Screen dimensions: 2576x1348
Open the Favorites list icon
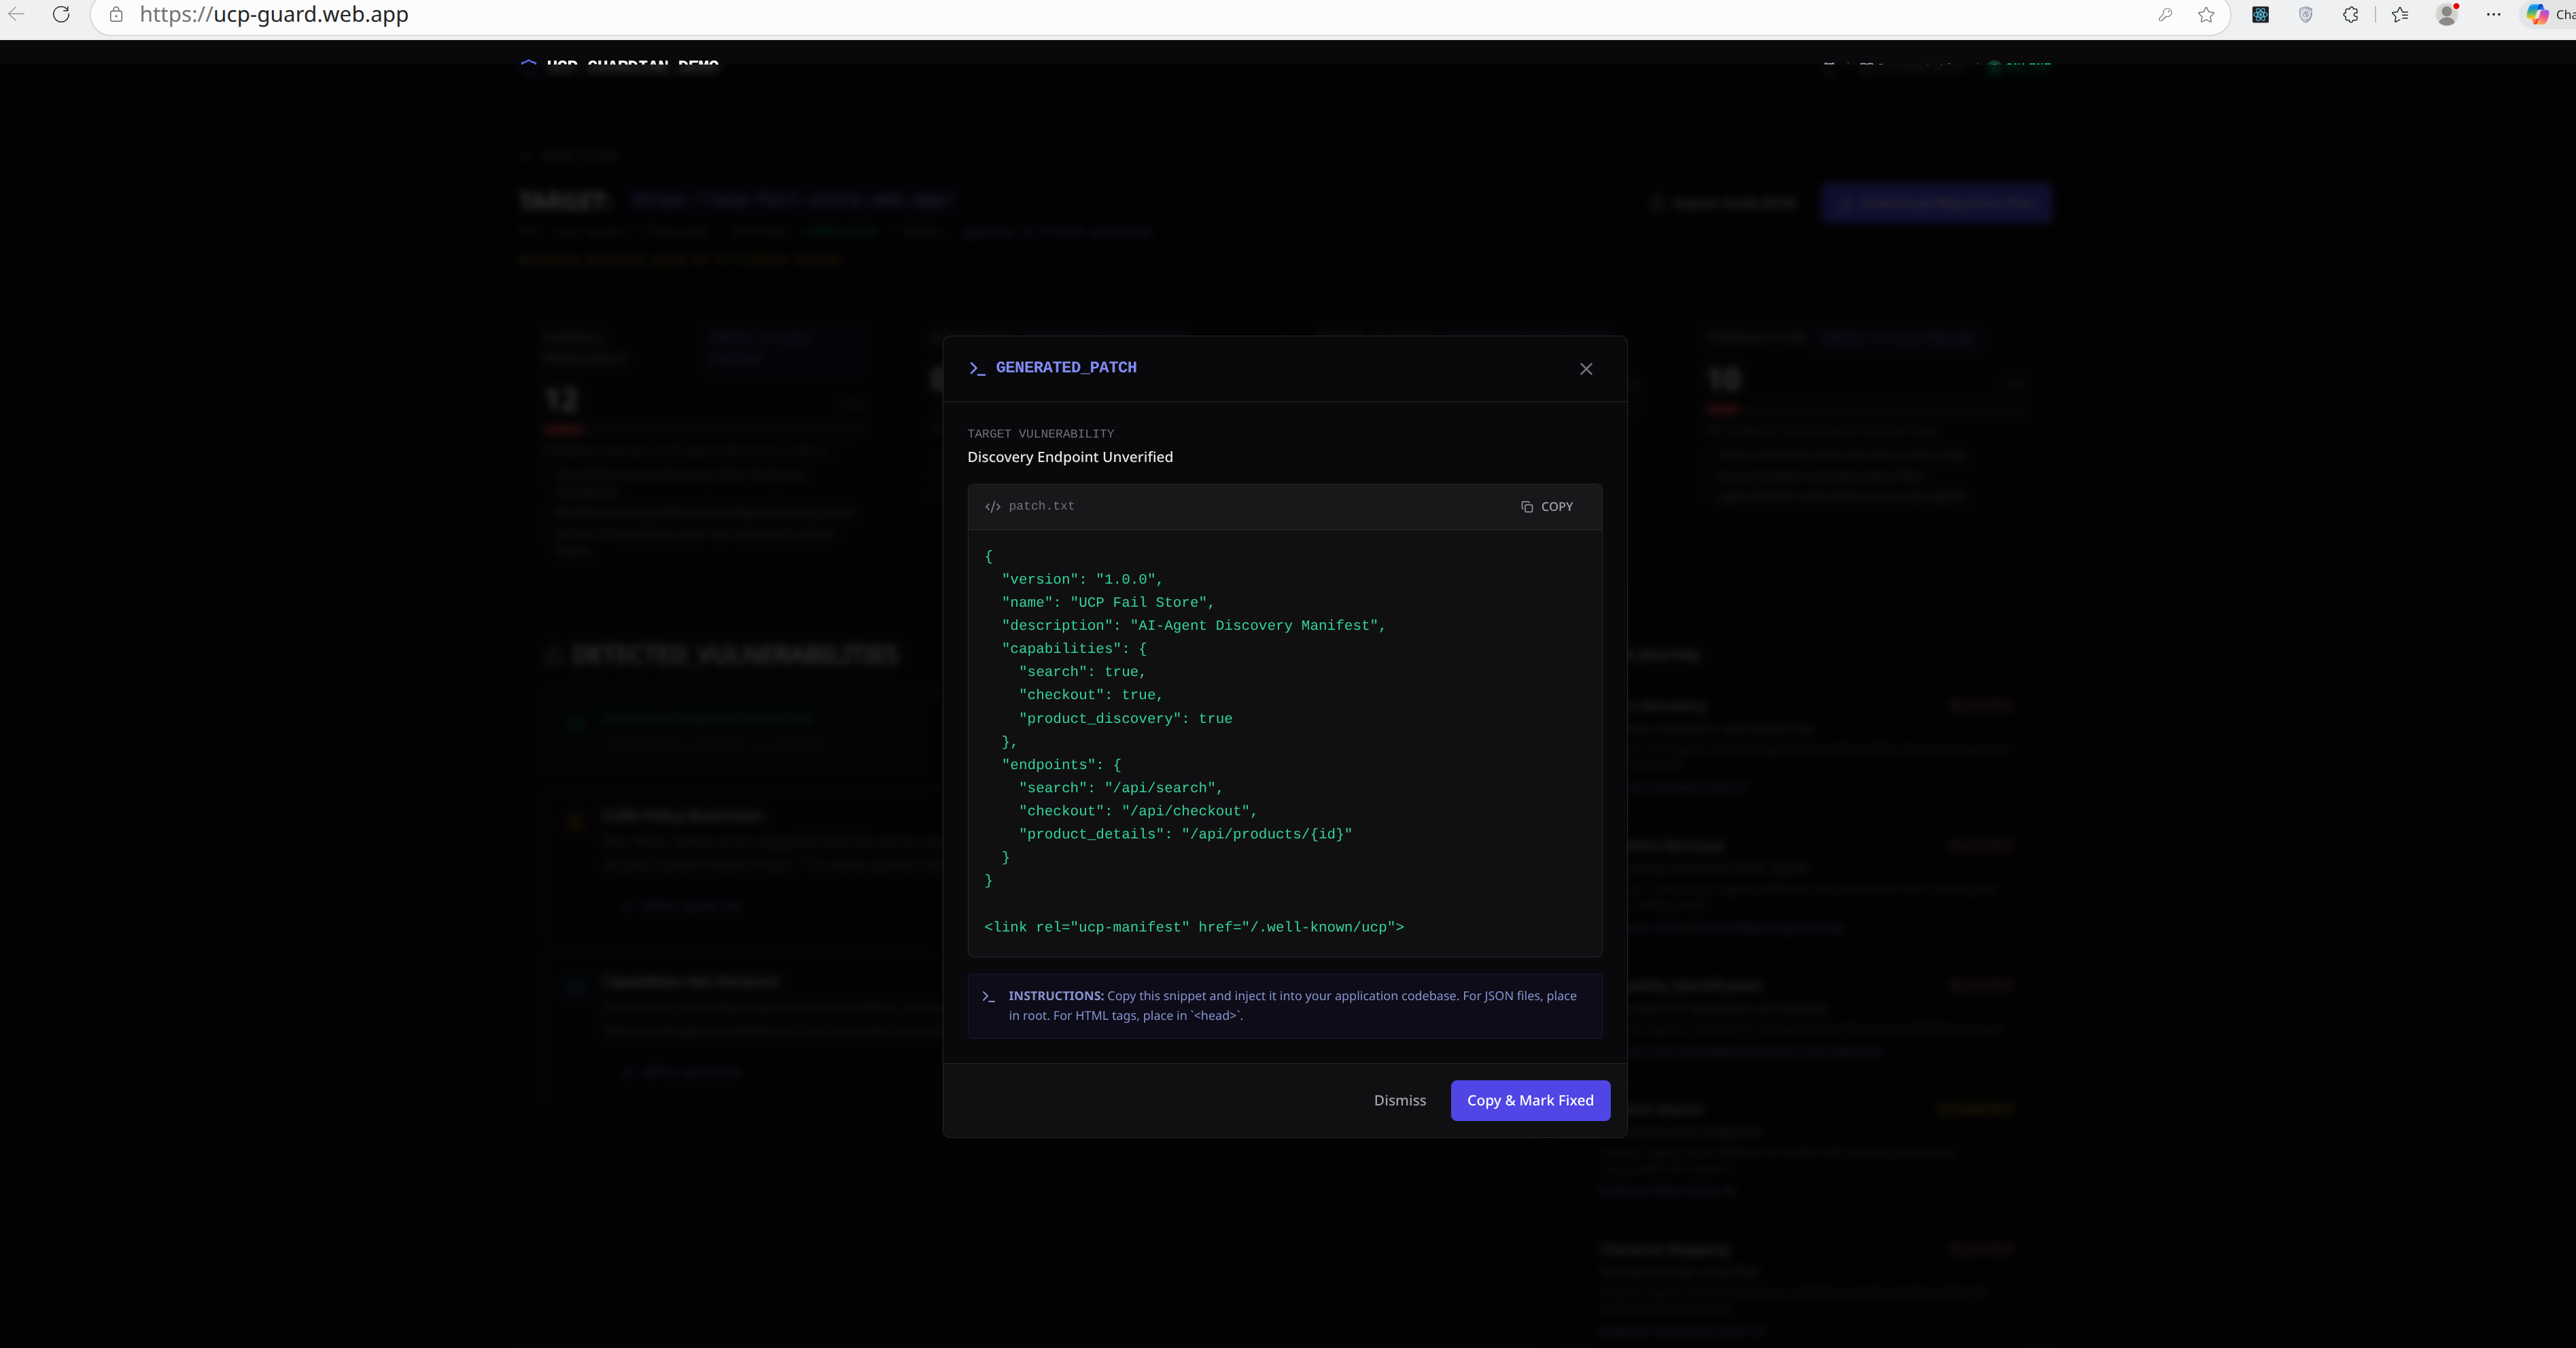(2400, 15)
